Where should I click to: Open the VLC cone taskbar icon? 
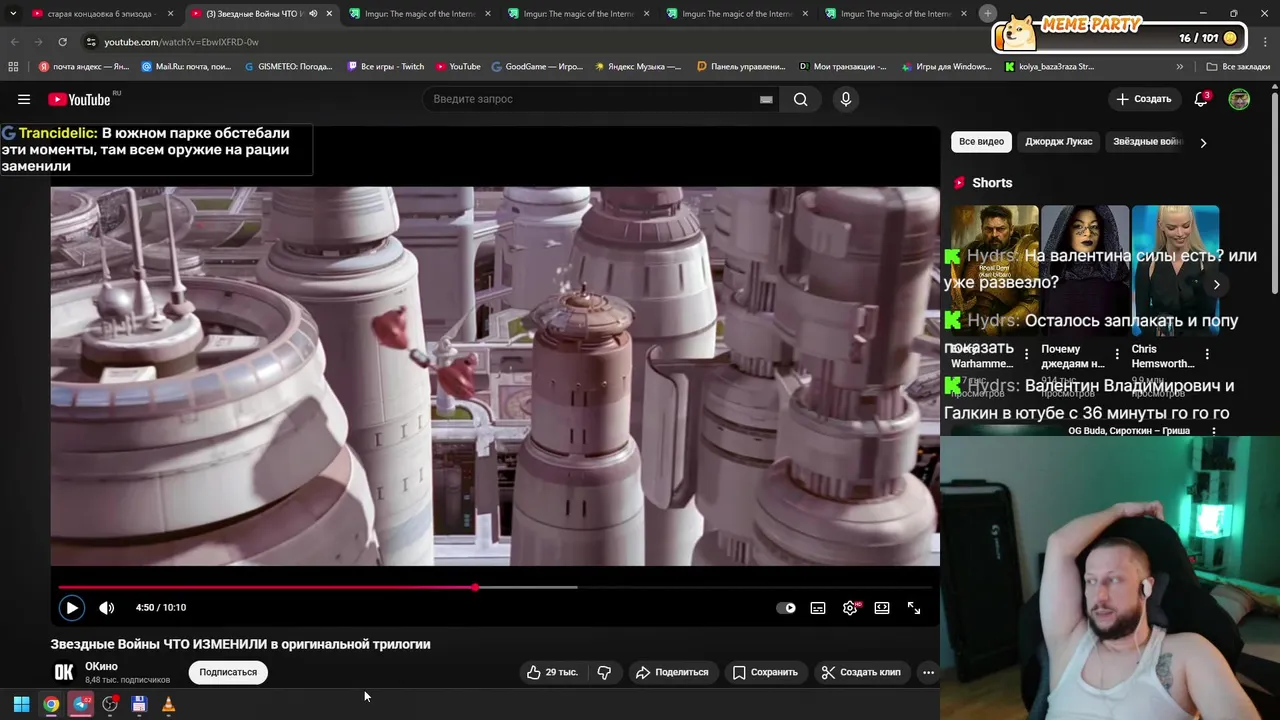(x=168, y=704)
